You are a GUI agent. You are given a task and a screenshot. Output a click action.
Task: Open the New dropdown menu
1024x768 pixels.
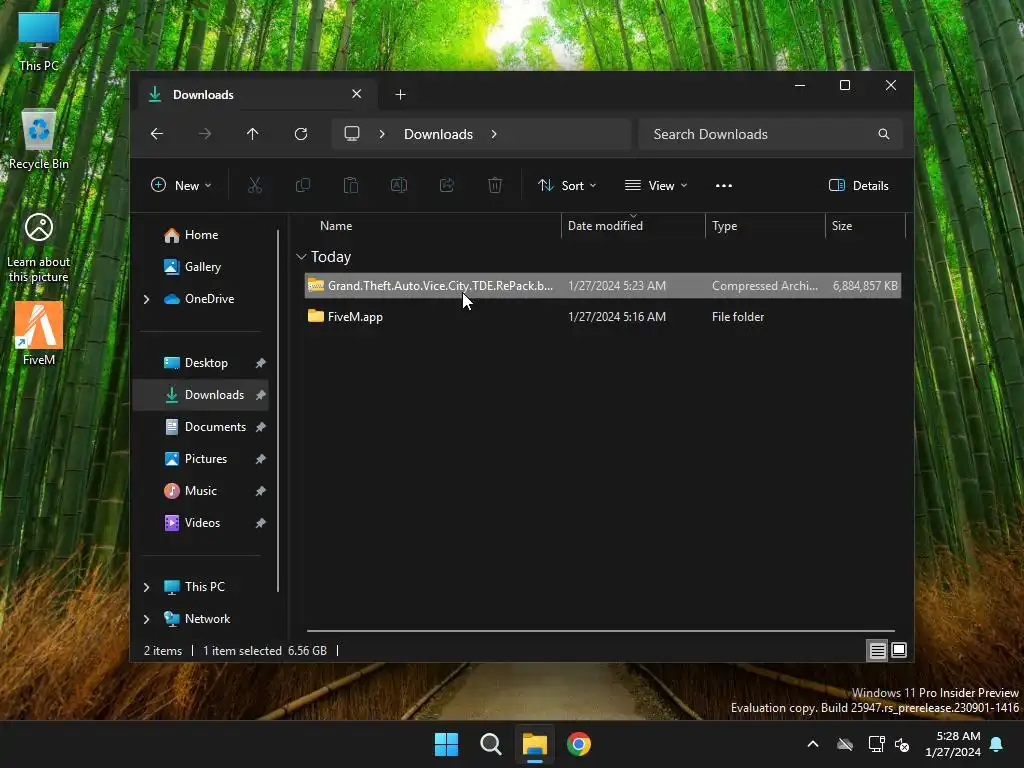(x=181, y=185)
